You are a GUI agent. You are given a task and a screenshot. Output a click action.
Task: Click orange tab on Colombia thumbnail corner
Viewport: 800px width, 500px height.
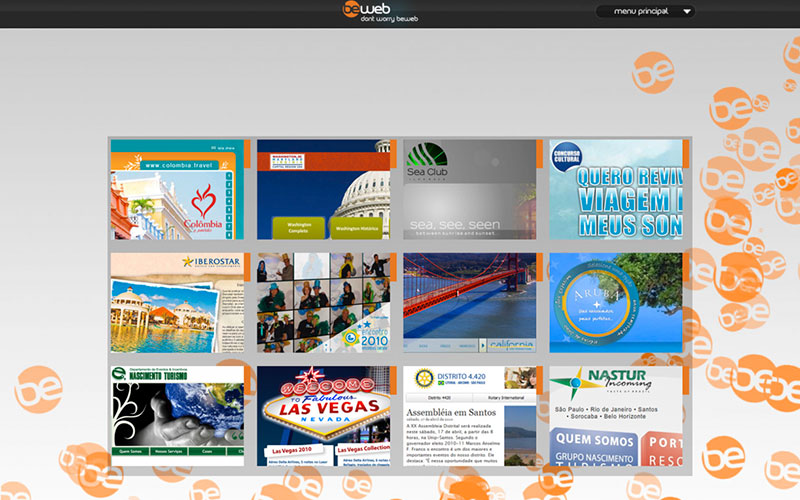point(247,154)
